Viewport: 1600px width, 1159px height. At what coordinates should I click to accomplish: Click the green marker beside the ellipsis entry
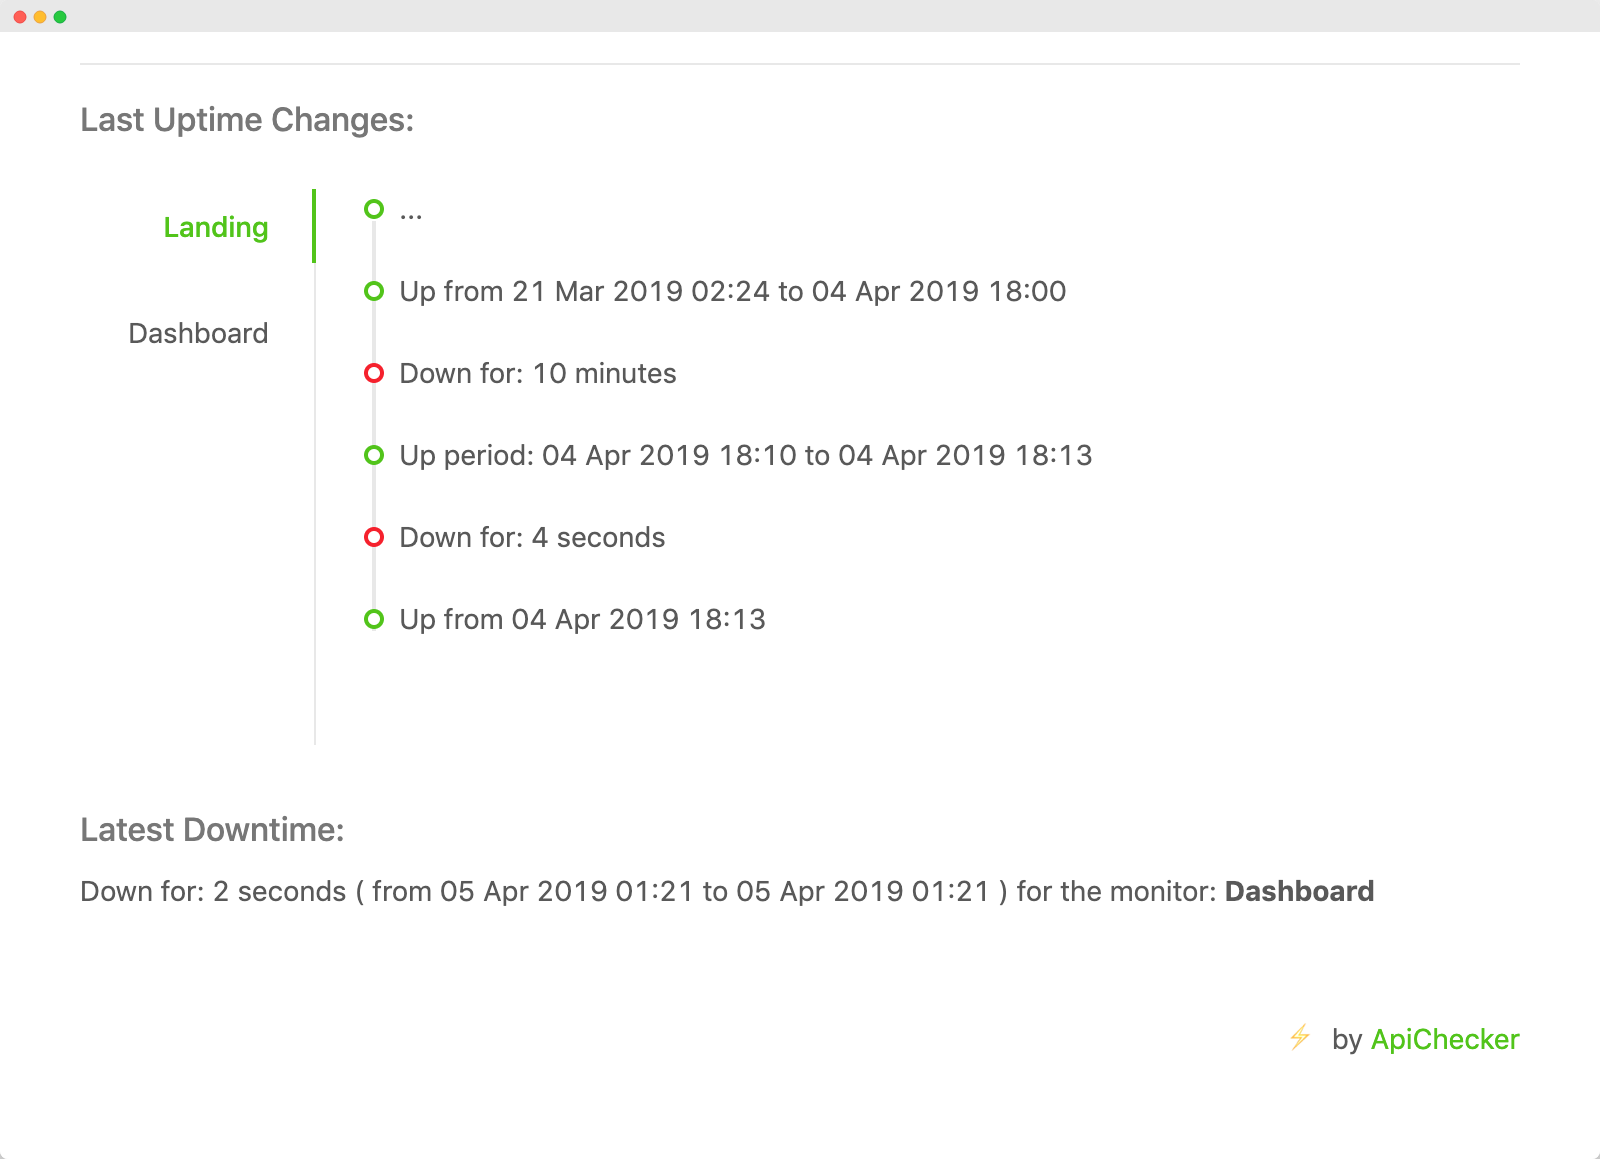pos(374,209)
